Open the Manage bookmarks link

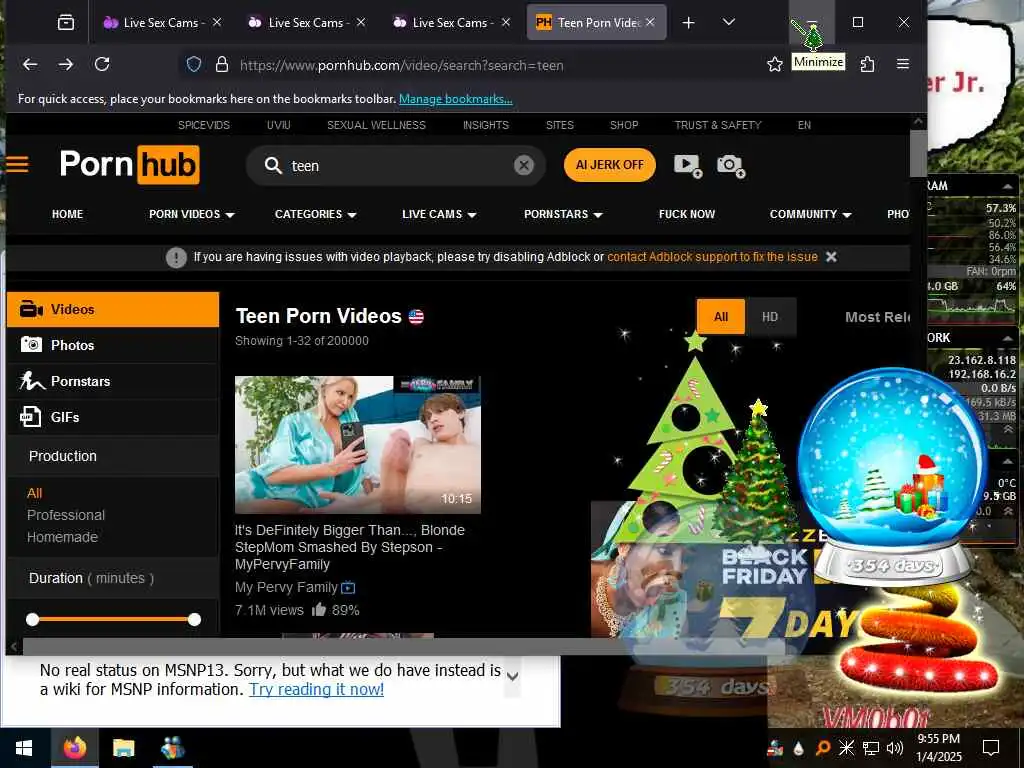coord(456,99)
